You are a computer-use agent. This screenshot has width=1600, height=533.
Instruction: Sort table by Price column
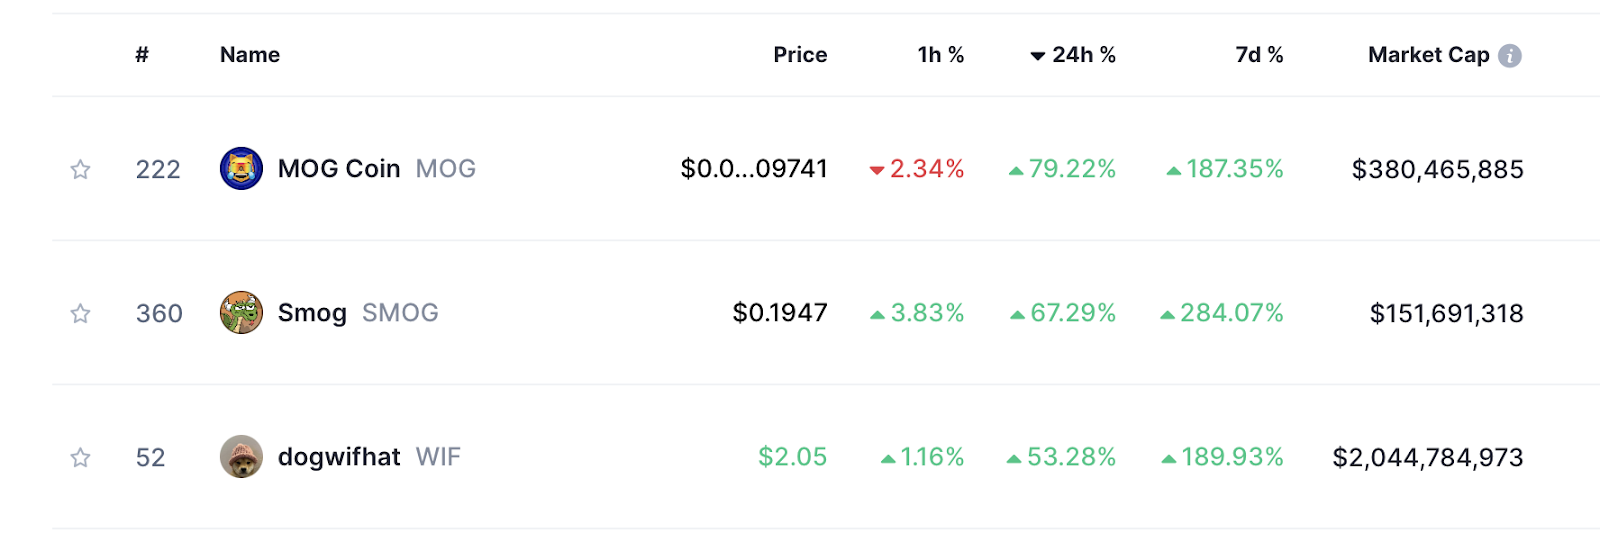800,55
